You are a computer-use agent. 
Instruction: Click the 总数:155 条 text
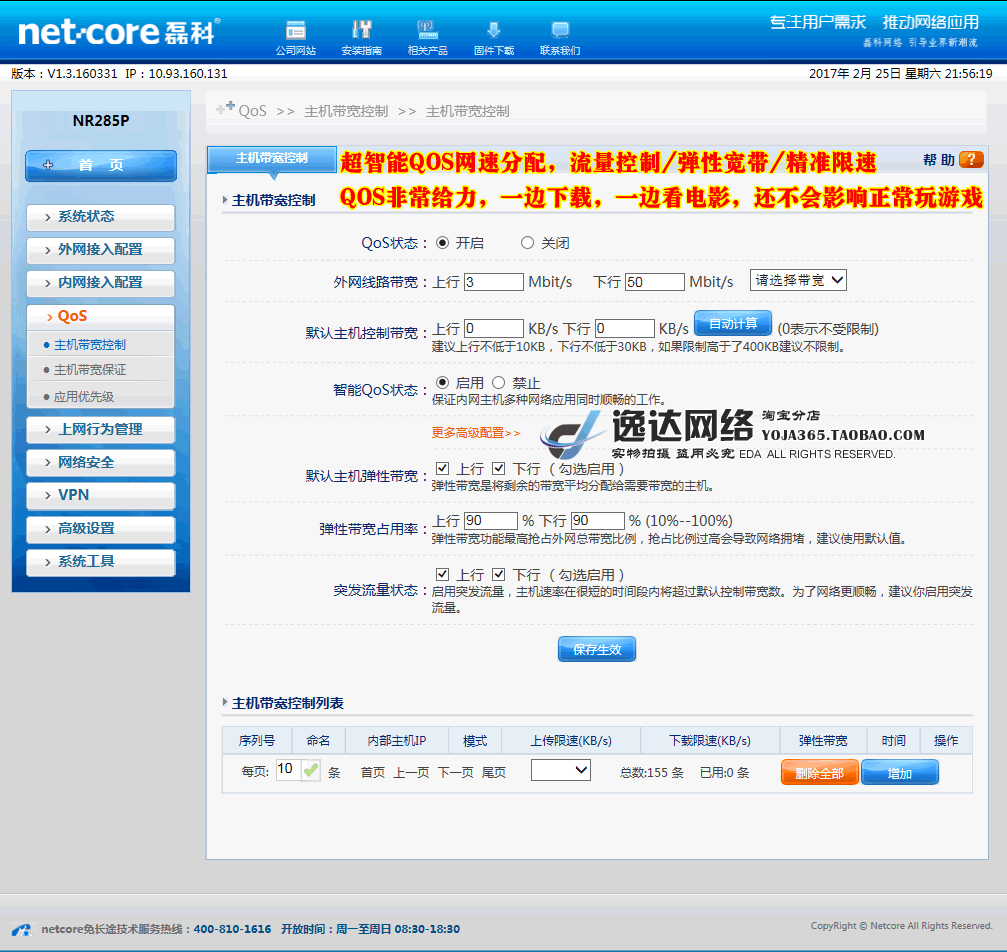tap(651, 772)
